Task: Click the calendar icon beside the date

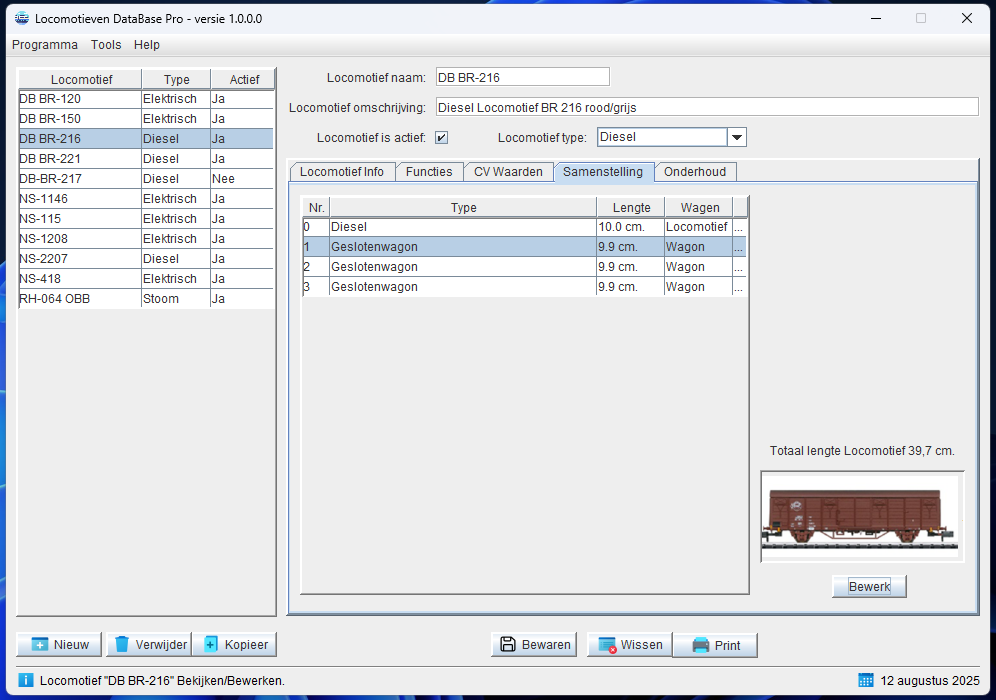Action: pyautogui.click(x=866, y=680)
